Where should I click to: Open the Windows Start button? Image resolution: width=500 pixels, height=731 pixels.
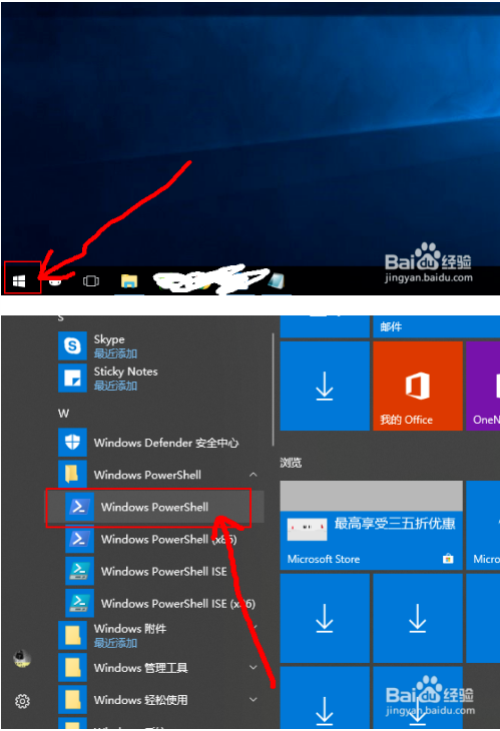[19, 281]
